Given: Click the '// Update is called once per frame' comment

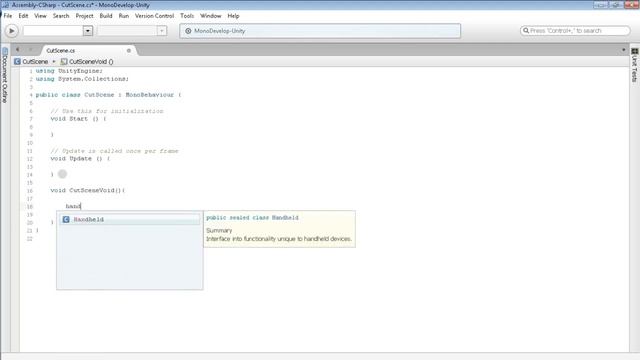Looking at the screenshot, I should click(115, 151).
